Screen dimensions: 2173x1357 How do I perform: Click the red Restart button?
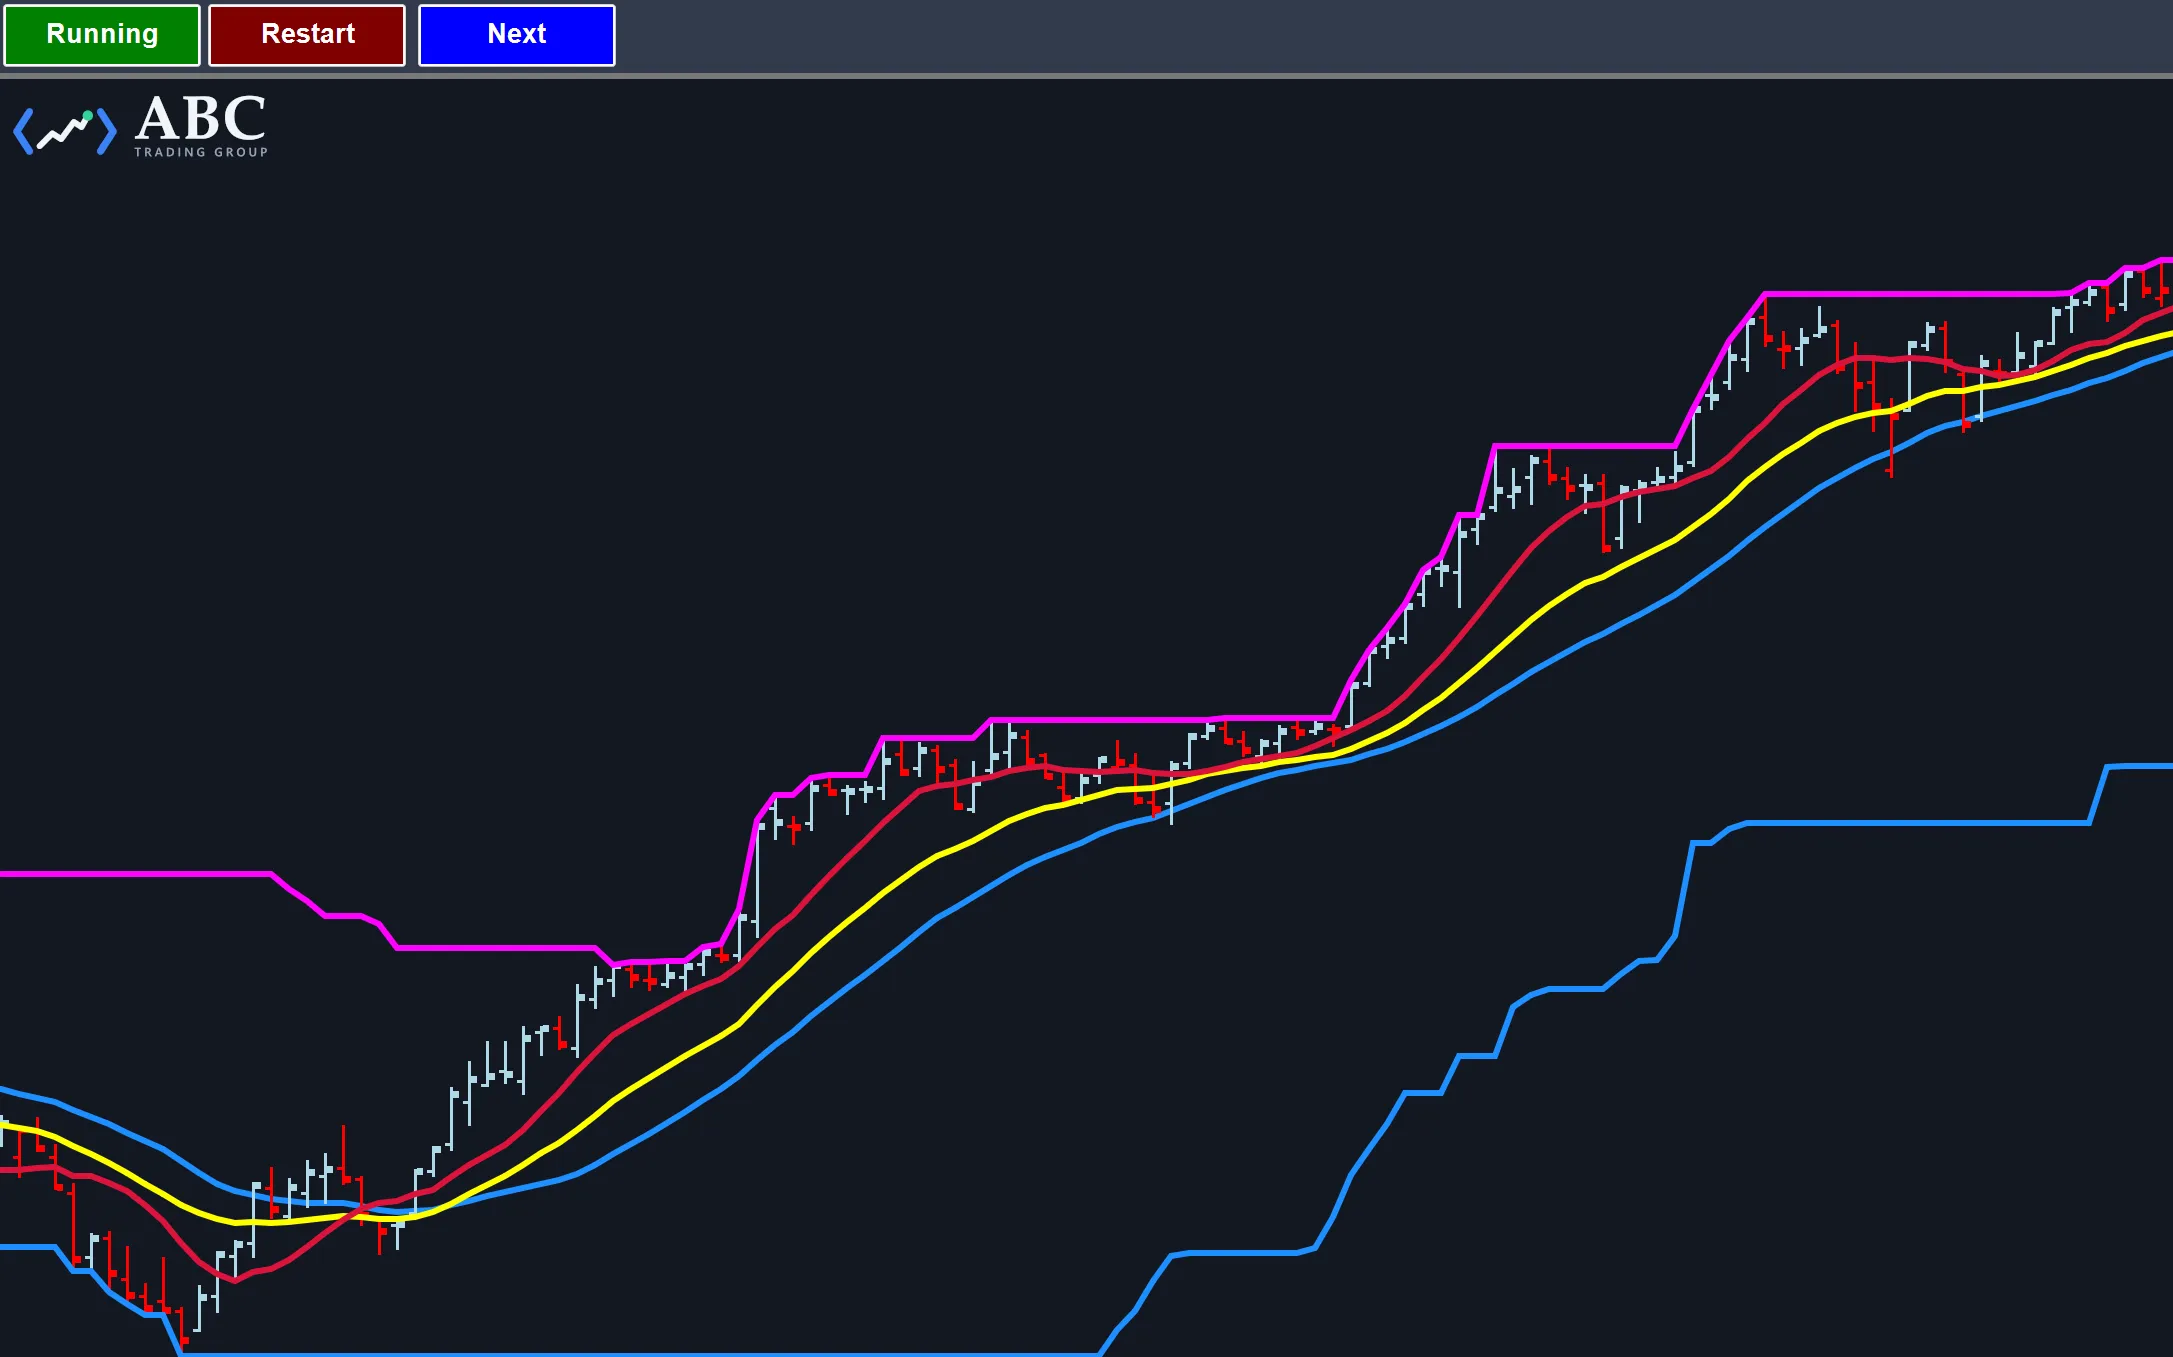point(307,35)
